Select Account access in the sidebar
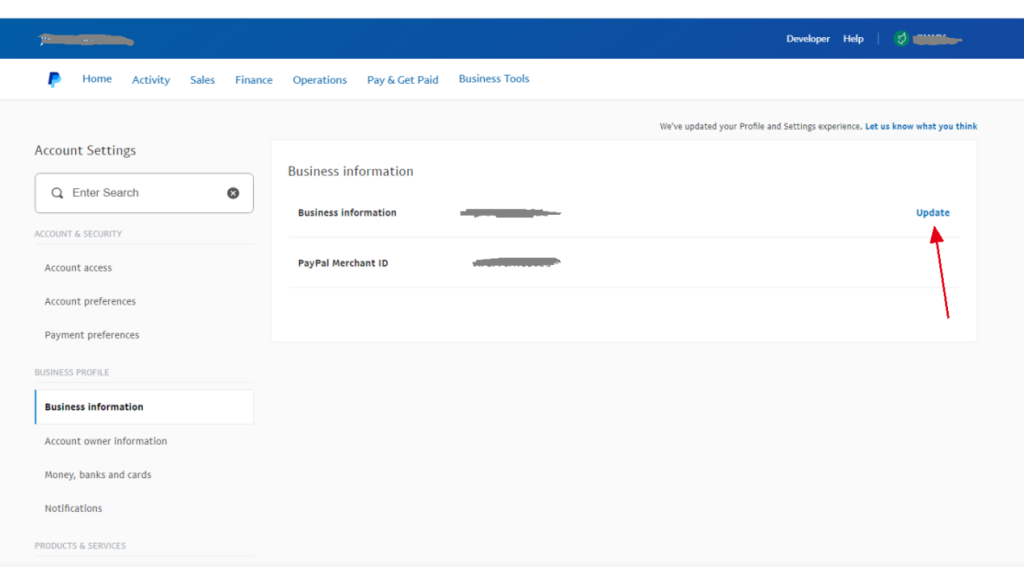1024x567 pixels. click(78, 268)
